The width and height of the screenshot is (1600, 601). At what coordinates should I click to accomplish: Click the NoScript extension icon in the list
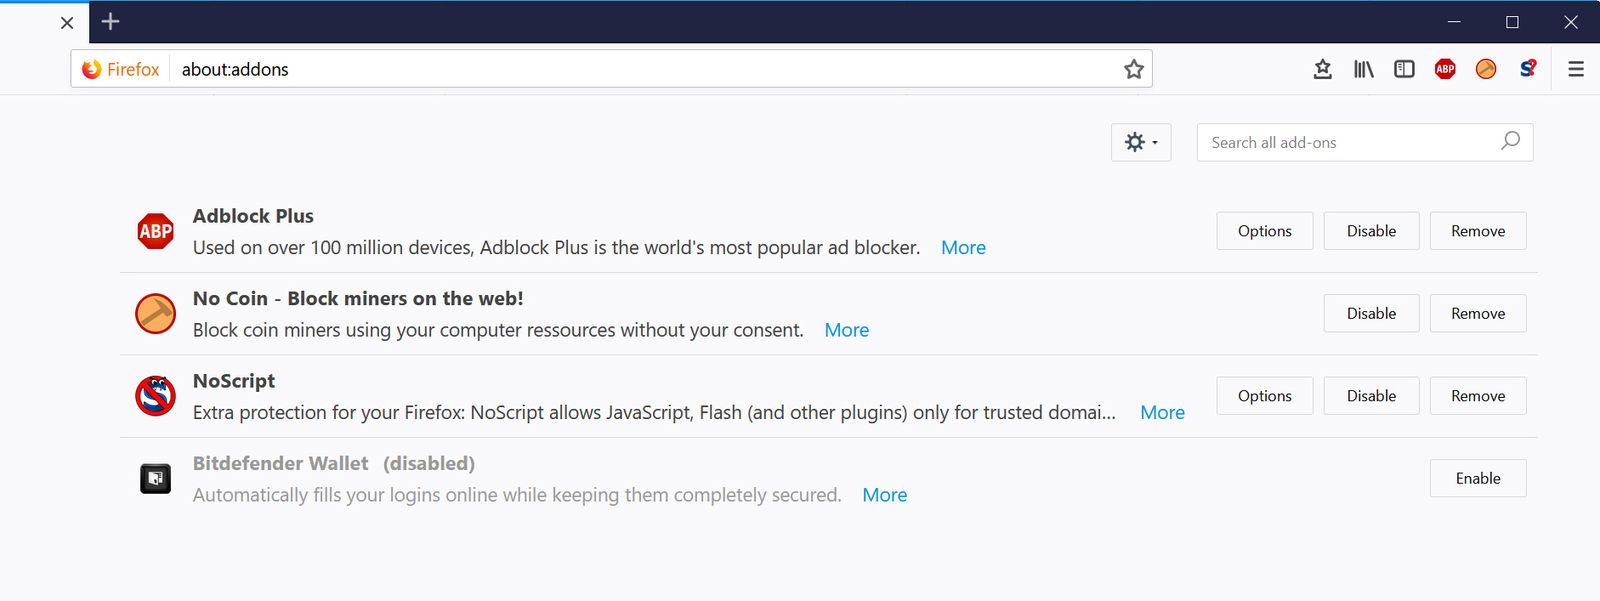tap(154, 396)
